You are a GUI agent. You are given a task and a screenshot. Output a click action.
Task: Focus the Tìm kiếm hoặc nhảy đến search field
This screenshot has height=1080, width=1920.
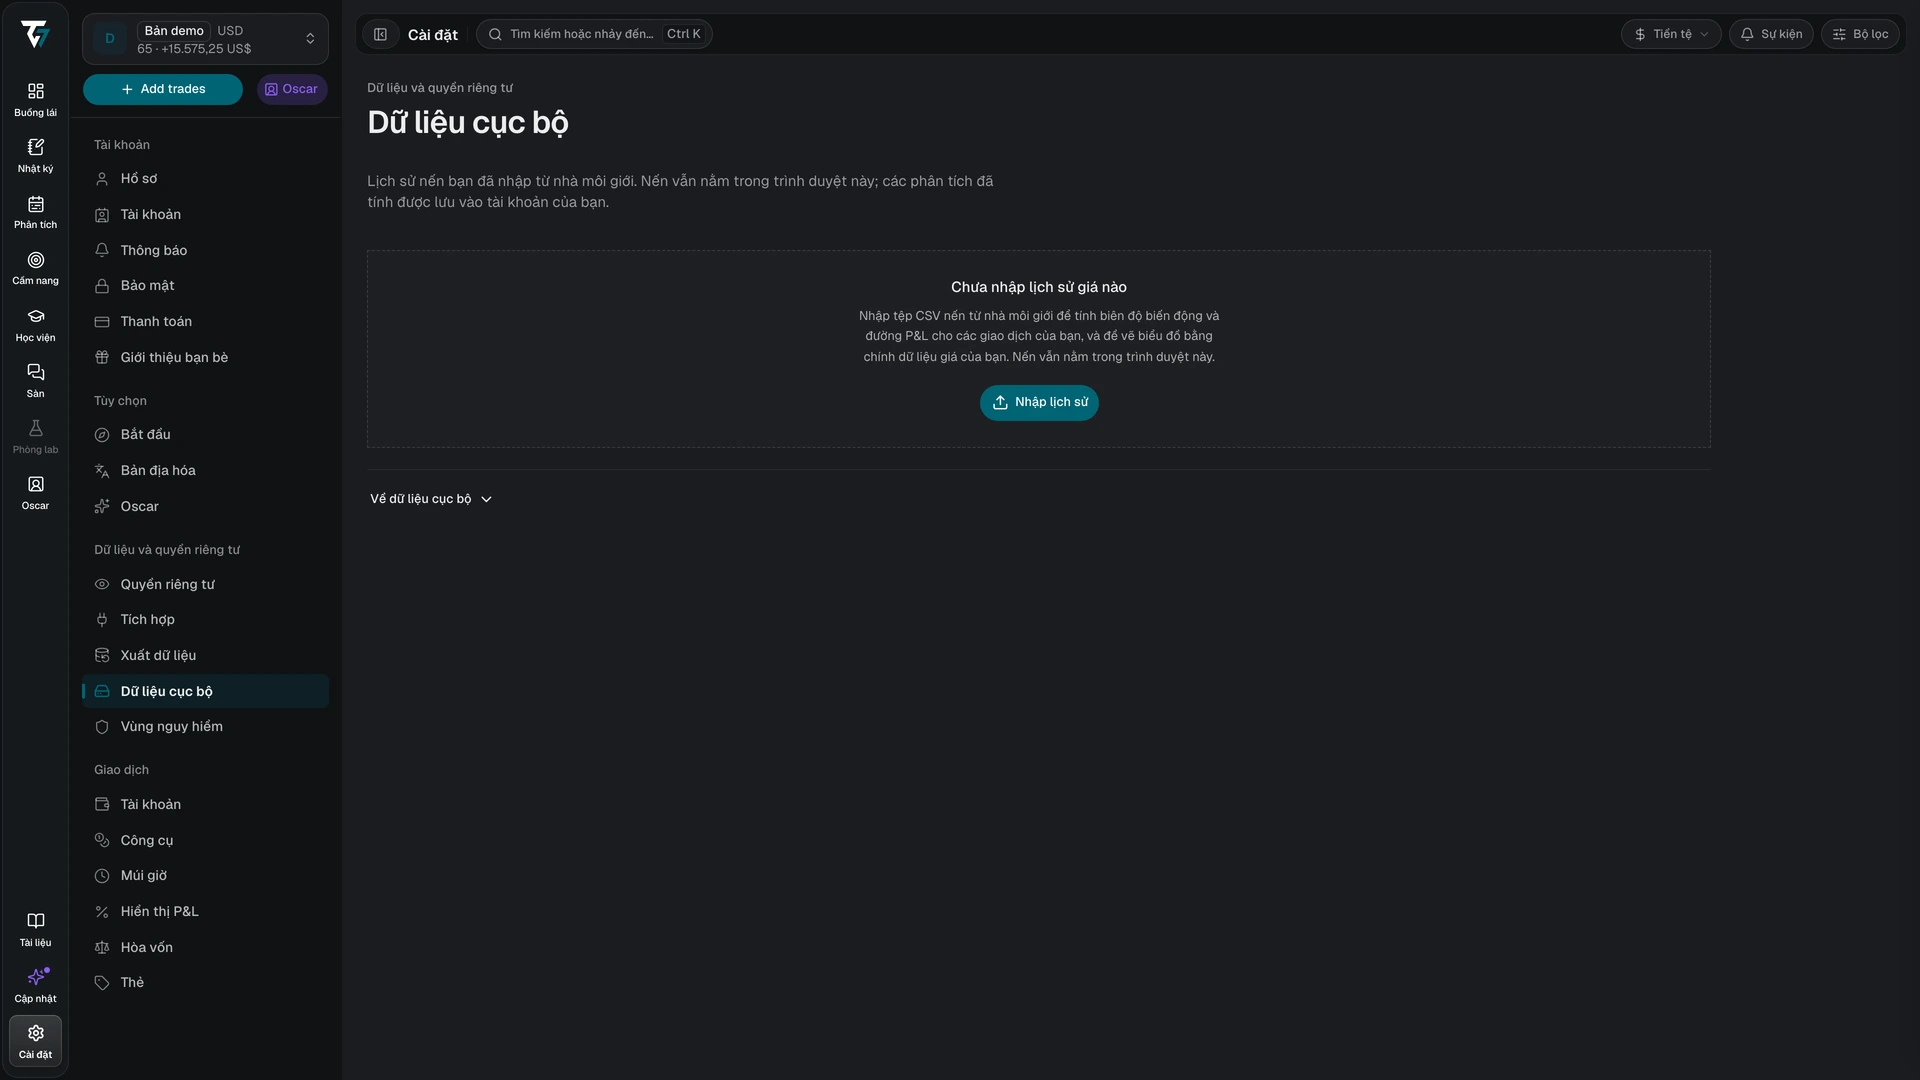(594, 34)
